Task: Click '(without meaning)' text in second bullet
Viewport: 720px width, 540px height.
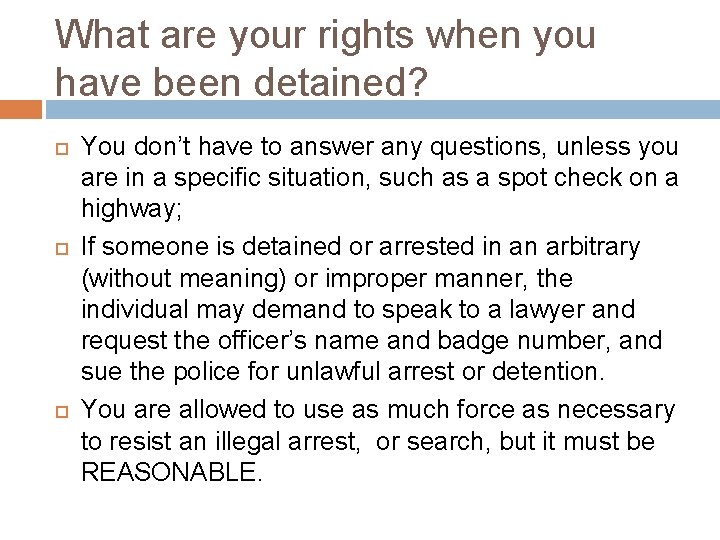Action: point(184,279)
